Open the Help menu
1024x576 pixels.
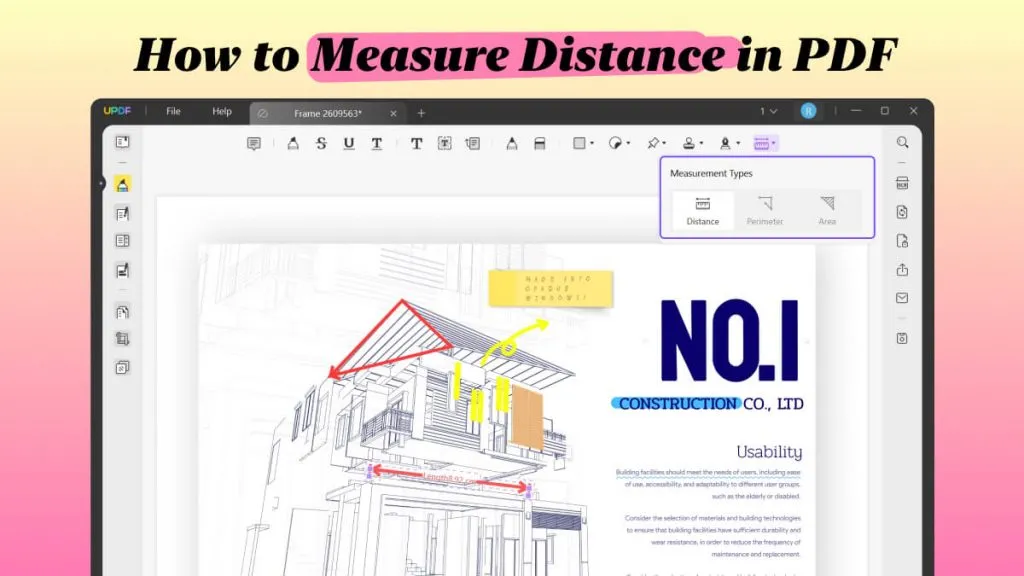coord(222,112)
